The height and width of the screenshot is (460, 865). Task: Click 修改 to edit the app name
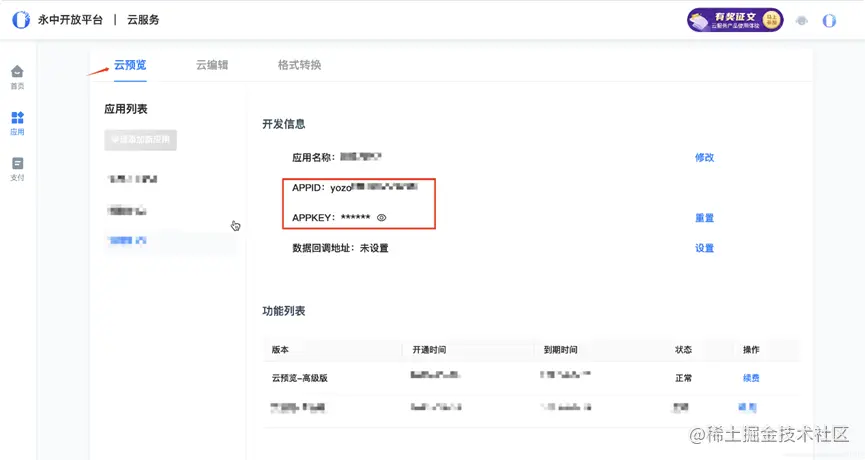pyautogui.click(x=704, y=157)
